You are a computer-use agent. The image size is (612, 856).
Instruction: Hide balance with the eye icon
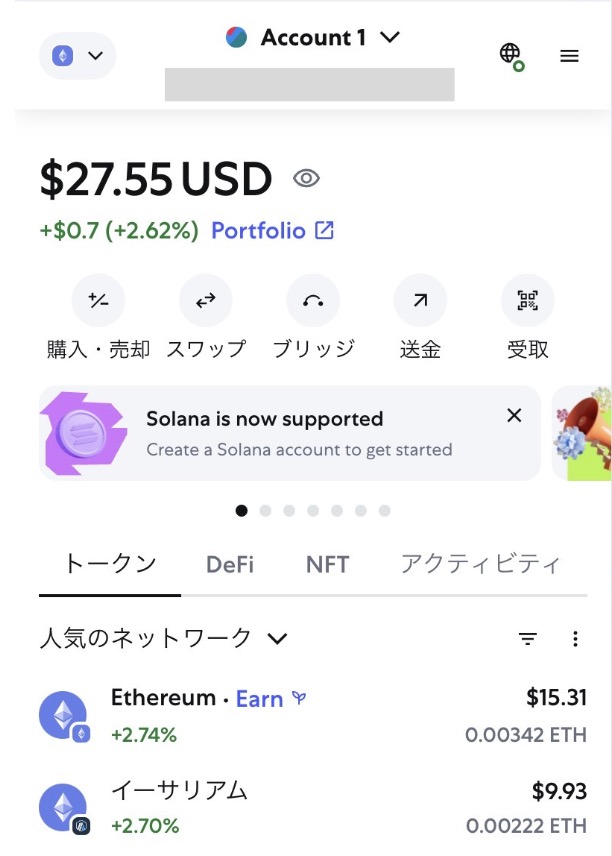pyautogui.click(x=306, y=179)
